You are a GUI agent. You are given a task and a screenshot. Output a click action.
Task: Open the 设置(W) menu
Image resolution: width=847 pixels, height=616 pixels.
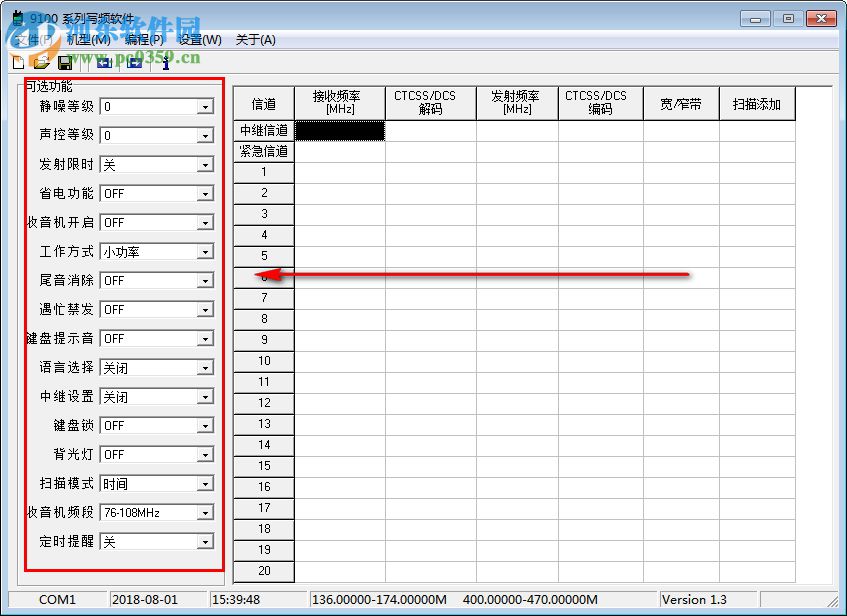pos(200,40)
